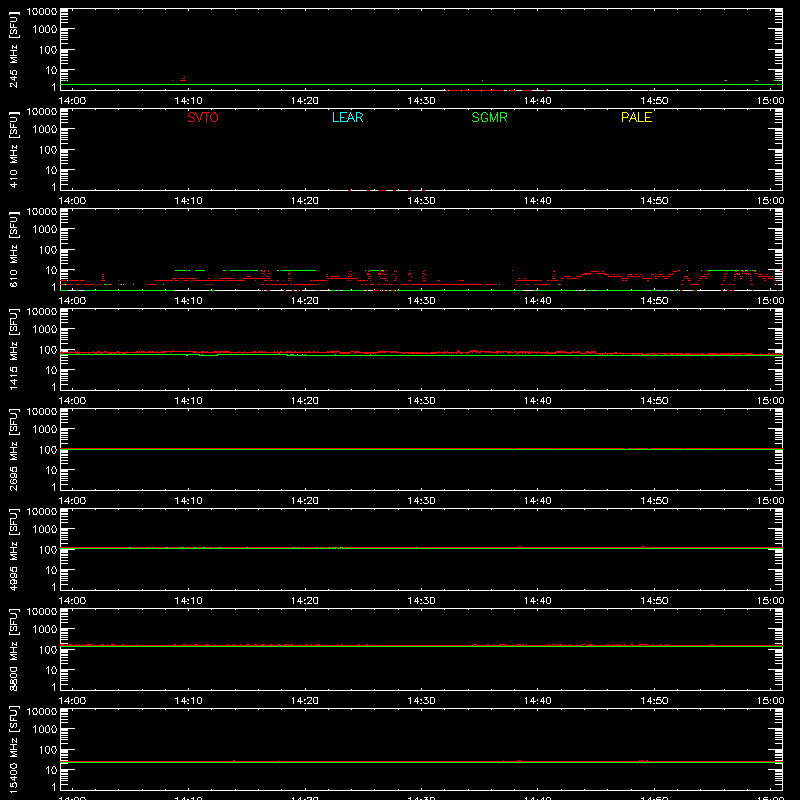Viewport: 800px width, 800px height.
Task: Click the 15:00 tick under the 245 MHz panel
Action: [770, 101]
